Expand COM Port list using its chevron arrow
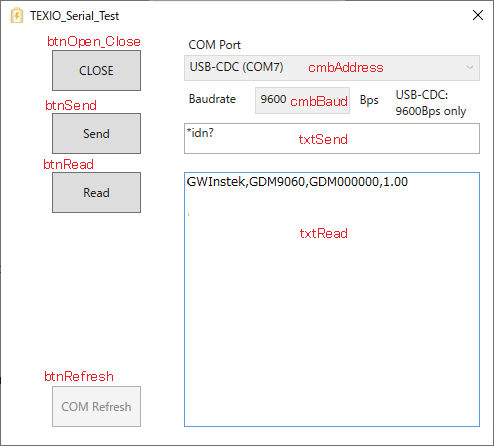The image size is (495, 446). [470, 68]
